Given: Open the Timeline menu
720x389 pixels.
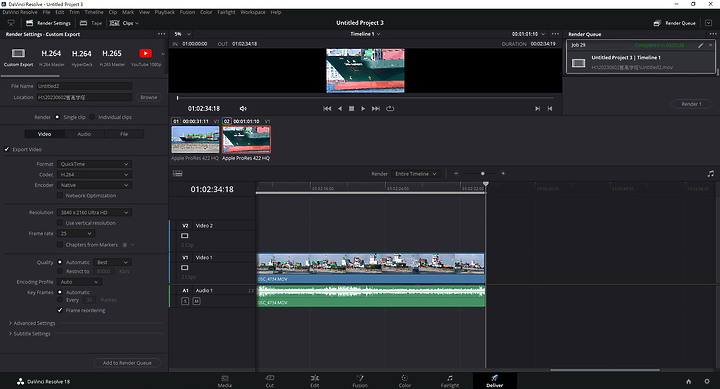Looking at the screenshot, I should pyautogui.click(x=94, y=12).
